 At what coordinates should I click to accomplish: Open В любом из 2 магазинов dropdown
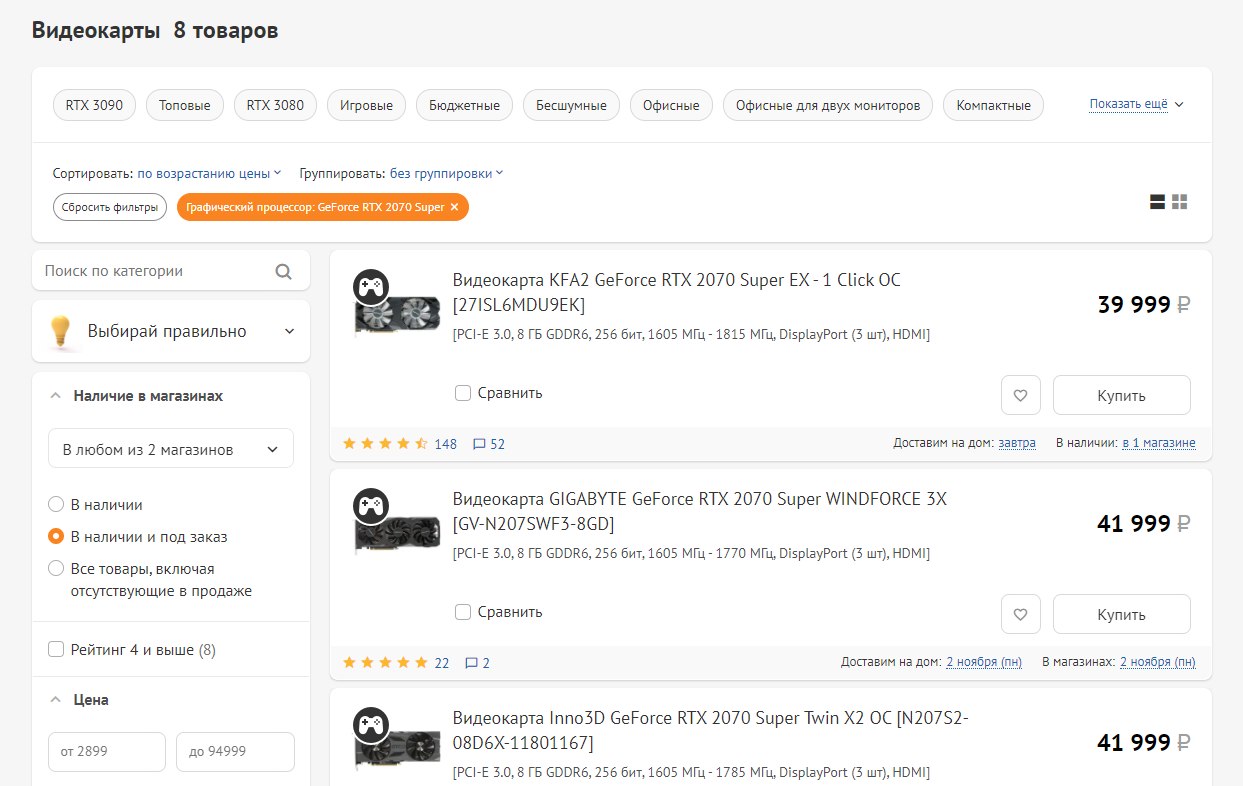point(171,449)
